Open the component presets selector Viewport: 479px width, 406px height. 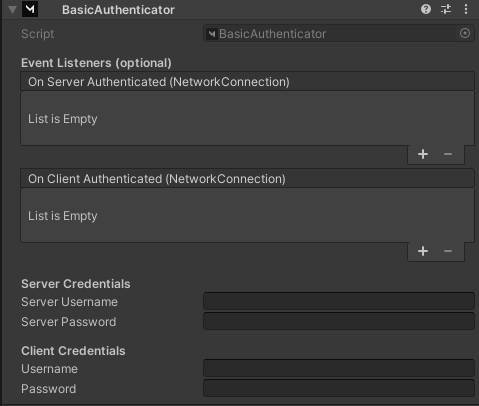[x=446, y=9]
